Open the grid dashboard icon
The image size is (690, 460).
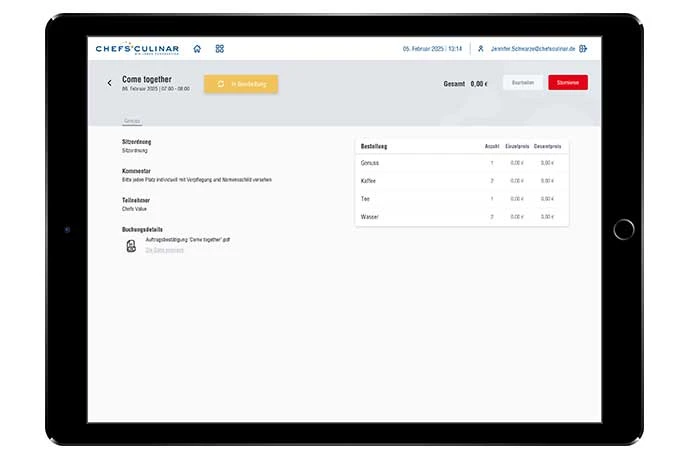(220, 48)
